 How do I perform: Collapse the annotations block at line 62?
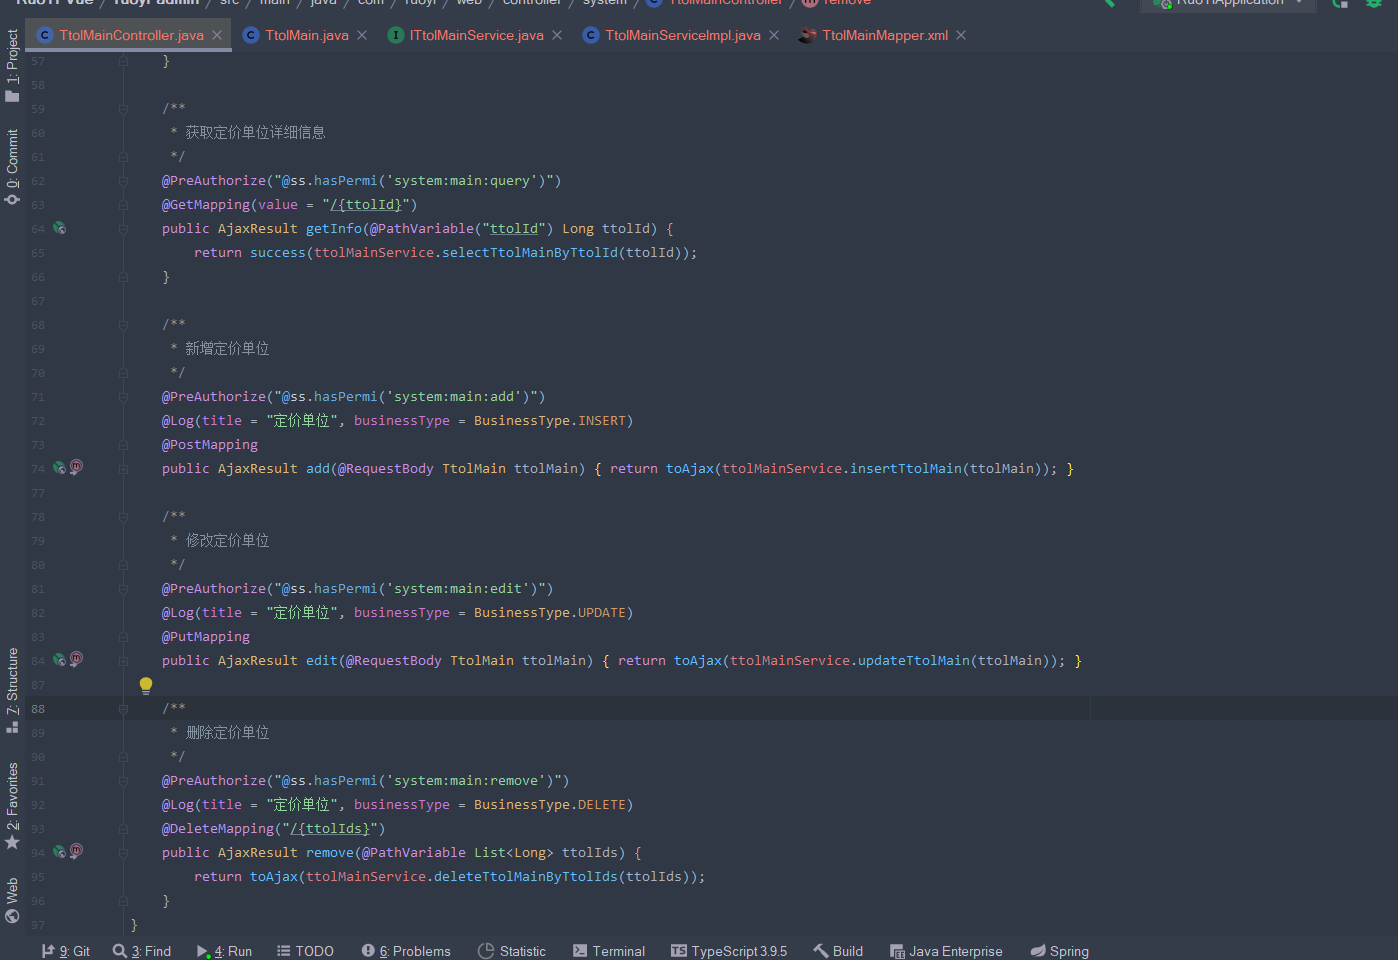coord(123,180)
